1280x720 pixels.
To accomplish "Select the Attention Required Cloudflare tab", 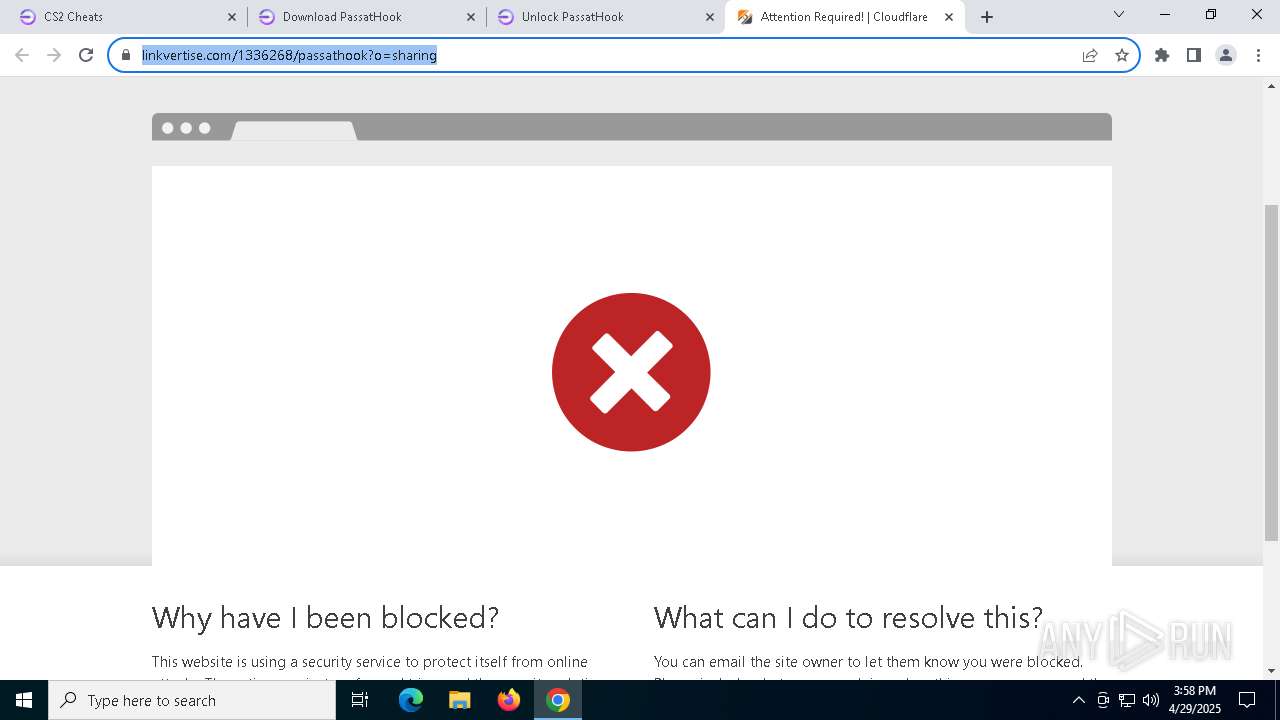I will coord(843,17).
